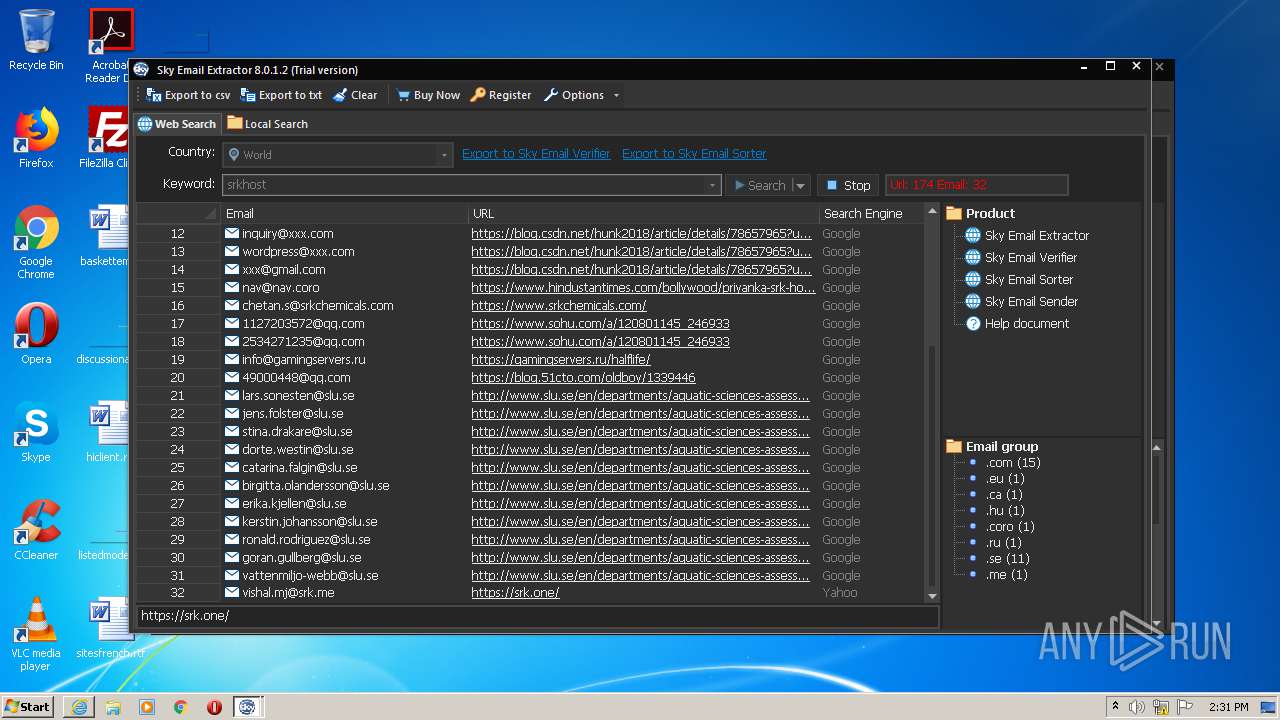Click the 2:31 PM taskbar clock
The image size is (1280, 720).
tap(1228, 707)
